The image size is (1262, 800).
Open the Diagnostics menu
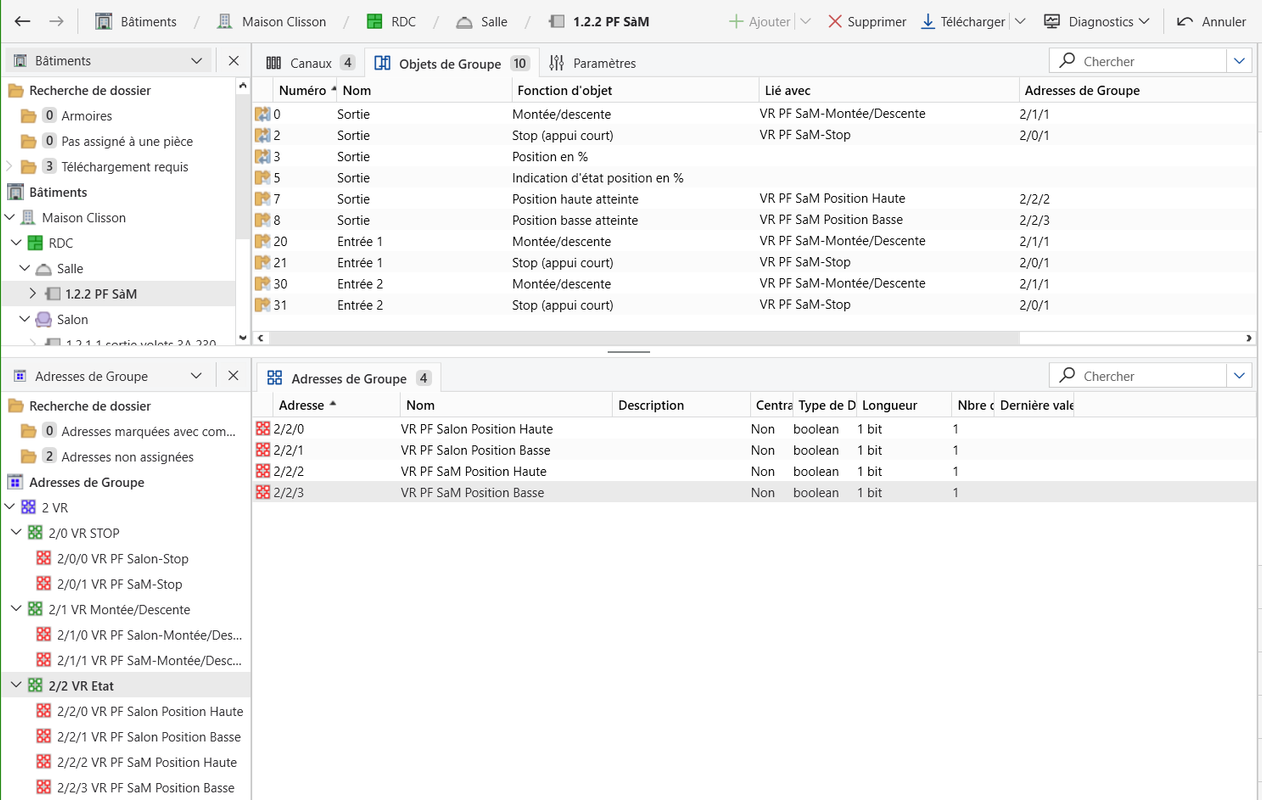(x=1096, y=21)
